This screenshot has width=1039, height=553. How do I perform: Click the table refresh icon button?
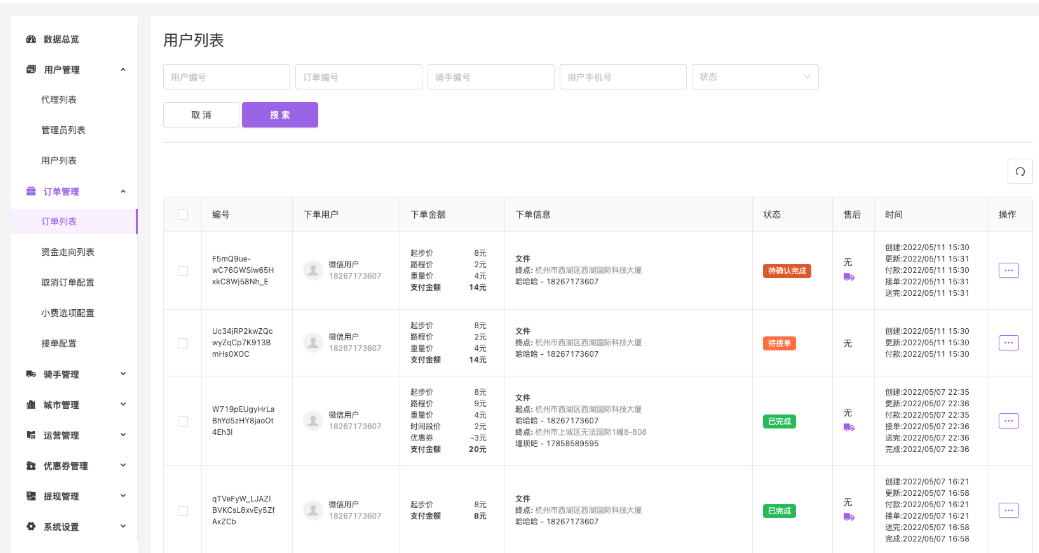coord(1020,172)
